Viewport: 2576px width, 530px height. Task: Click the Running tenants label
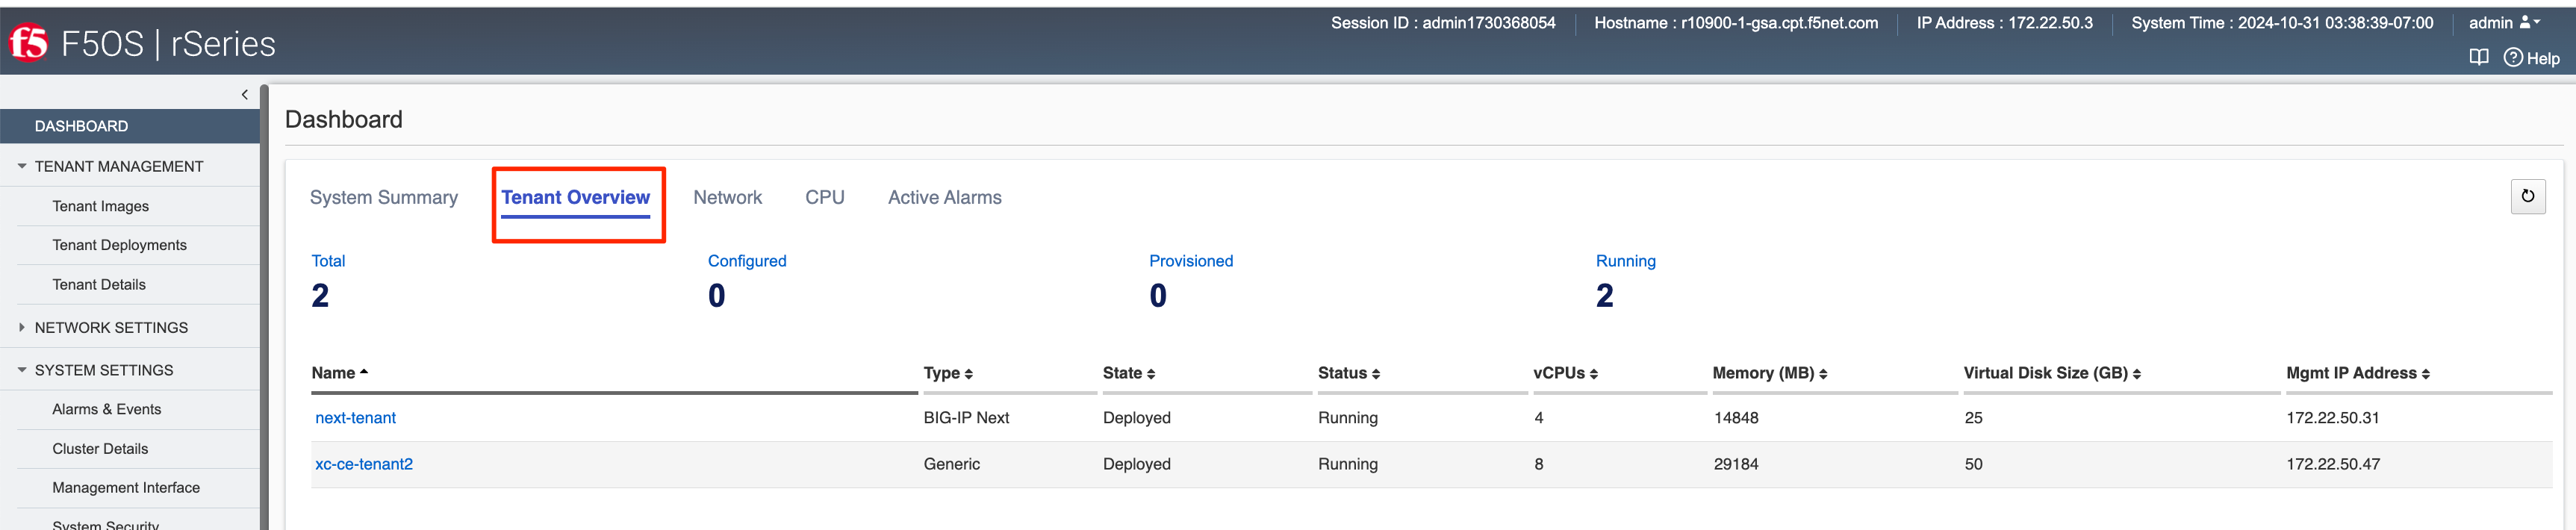point(1626,261)
